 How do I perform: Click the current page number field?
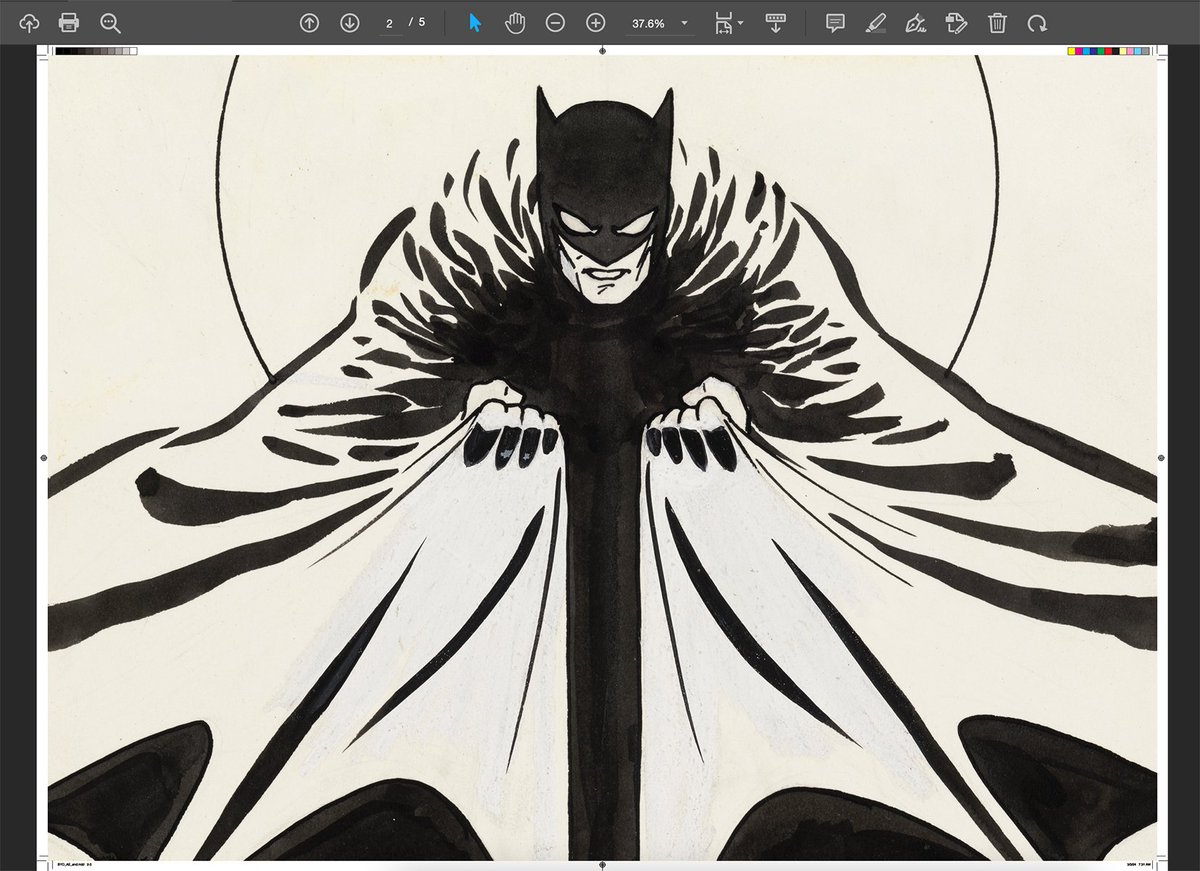(x=389, y=22)
